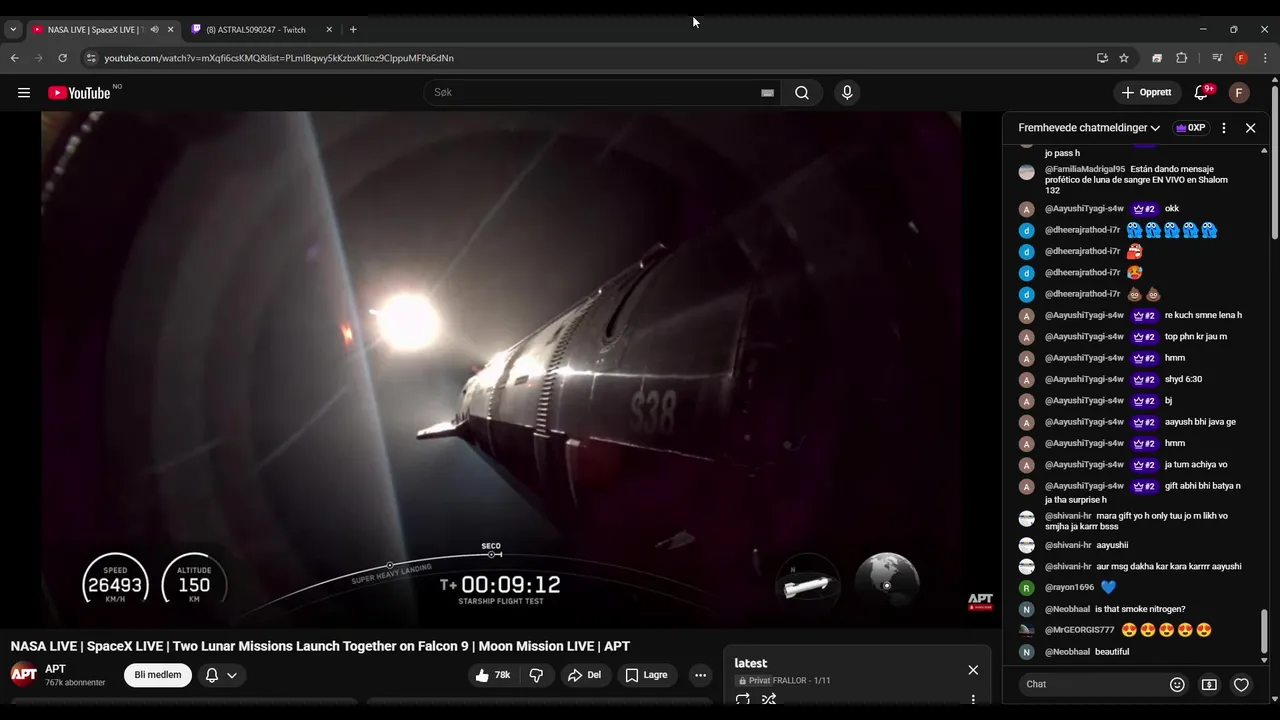The width and height of the screenshot is (1280, 720).
Task: Open the notification bell dropdown for APT
Action: click(x=221, y=675)
